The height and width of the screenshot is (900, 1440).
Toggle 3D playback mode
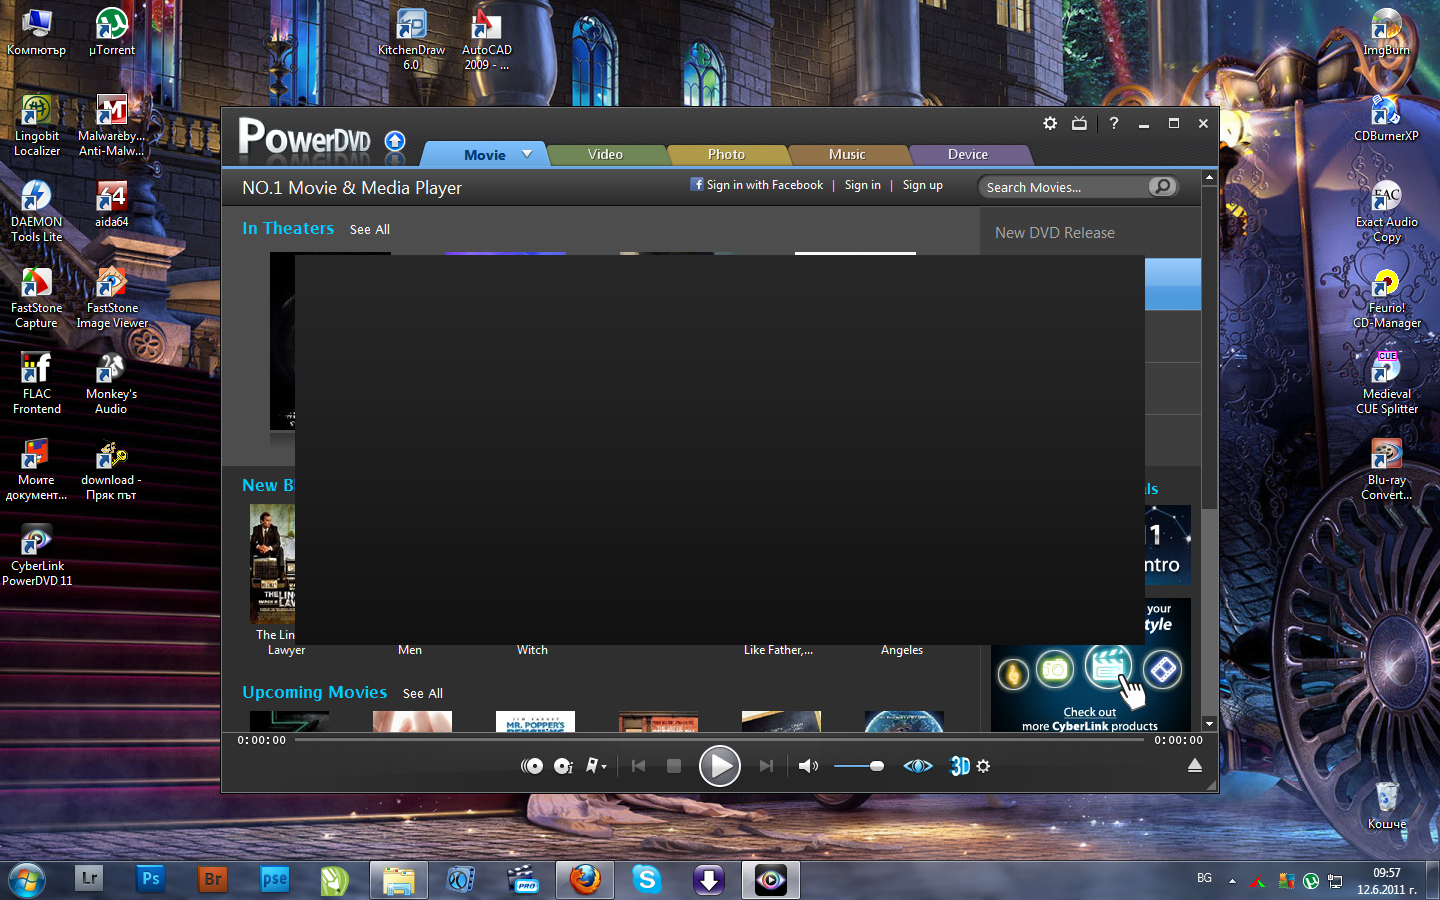[959, 766]
